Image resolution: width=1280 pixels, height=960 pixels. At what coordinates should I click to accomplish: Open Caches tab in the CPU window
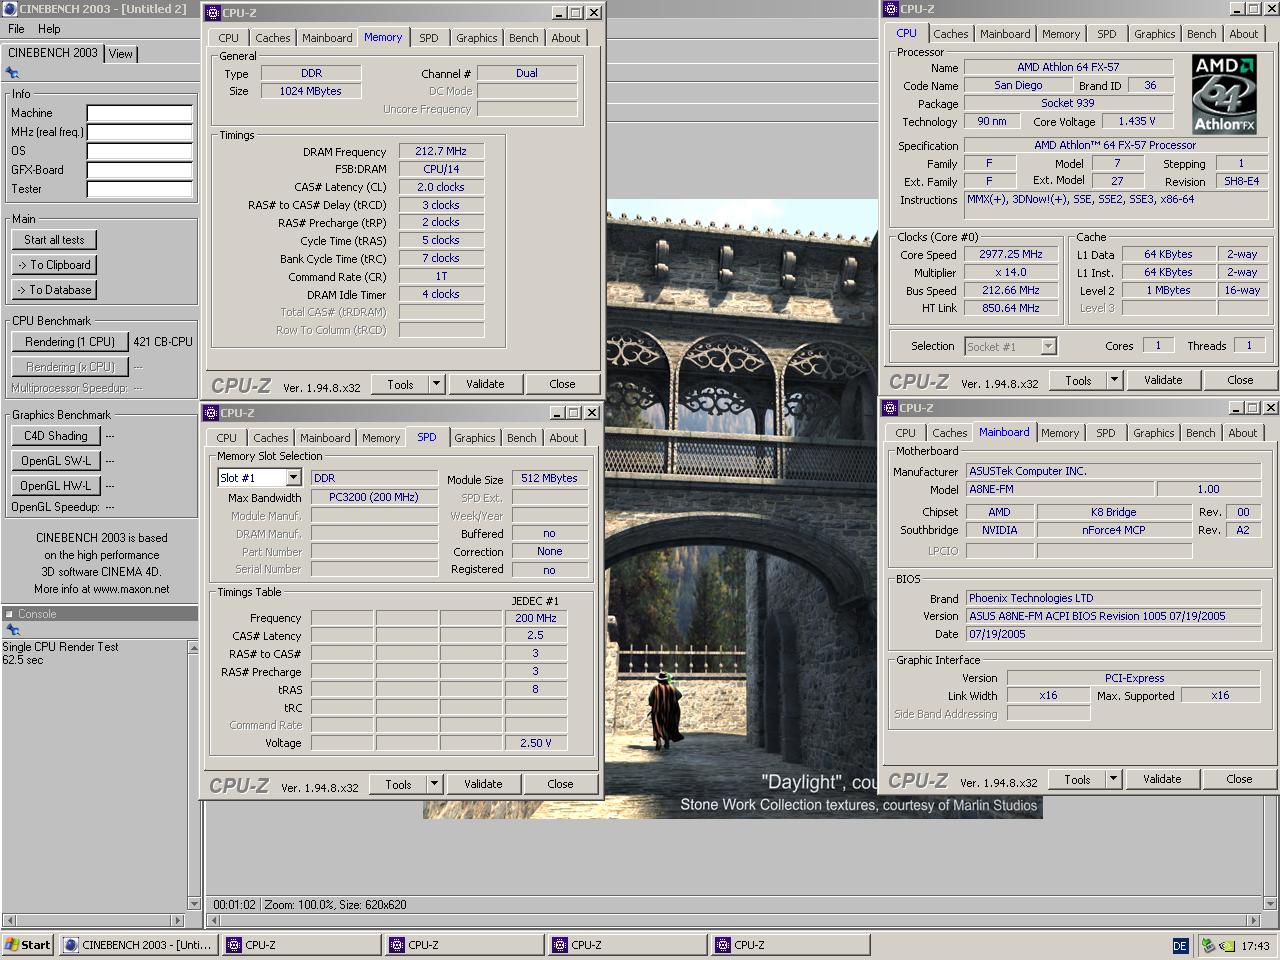tap(950, 34)
